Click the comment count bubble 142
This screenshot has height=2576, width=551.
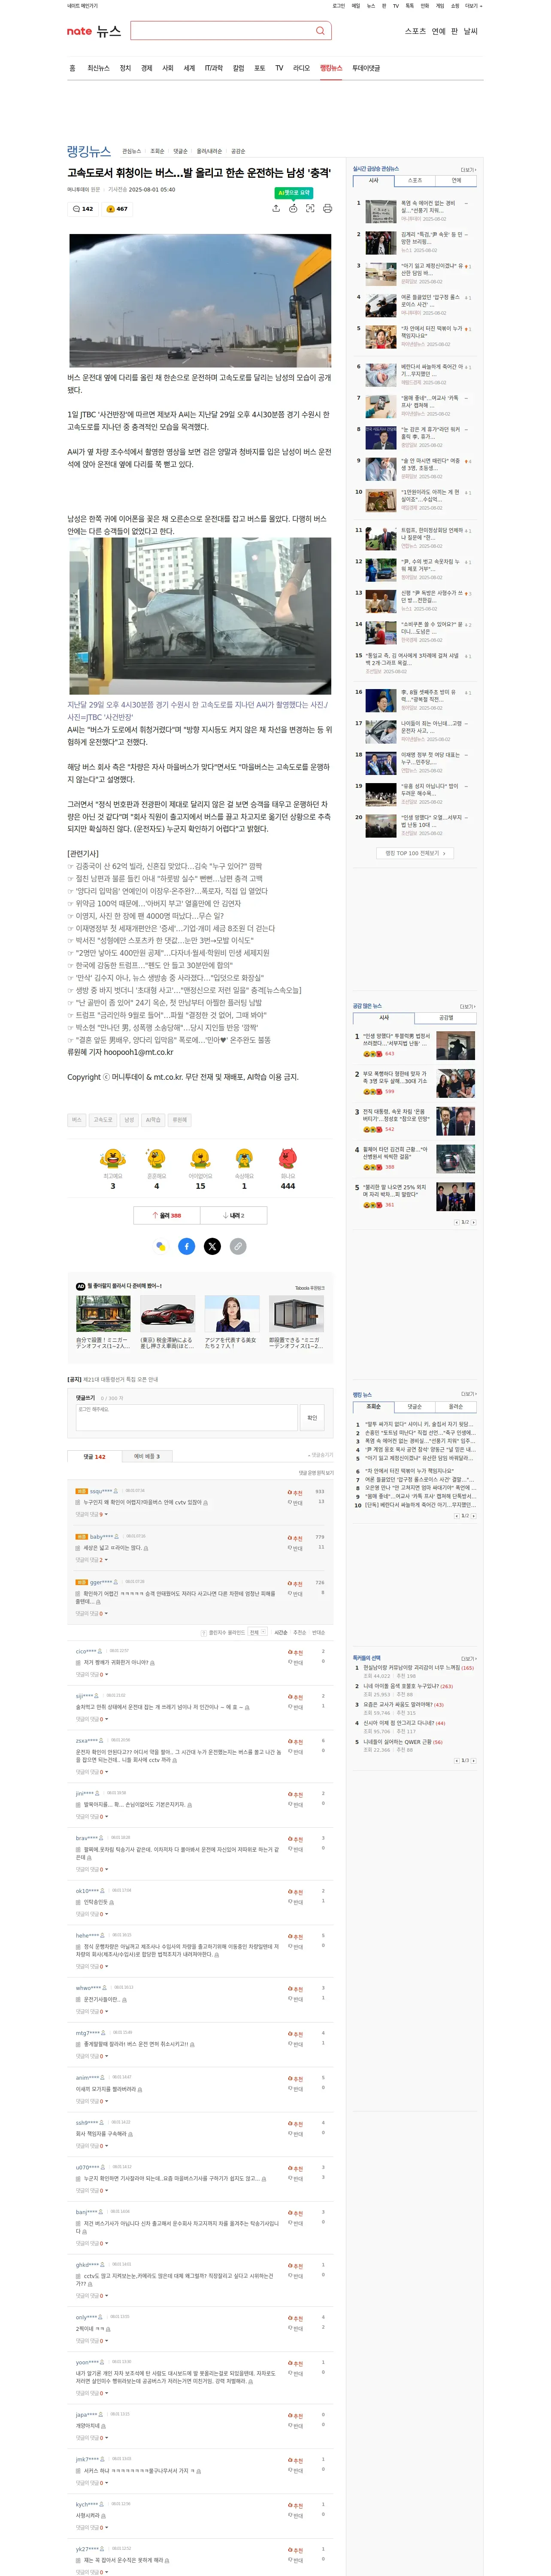click(83, 209)
